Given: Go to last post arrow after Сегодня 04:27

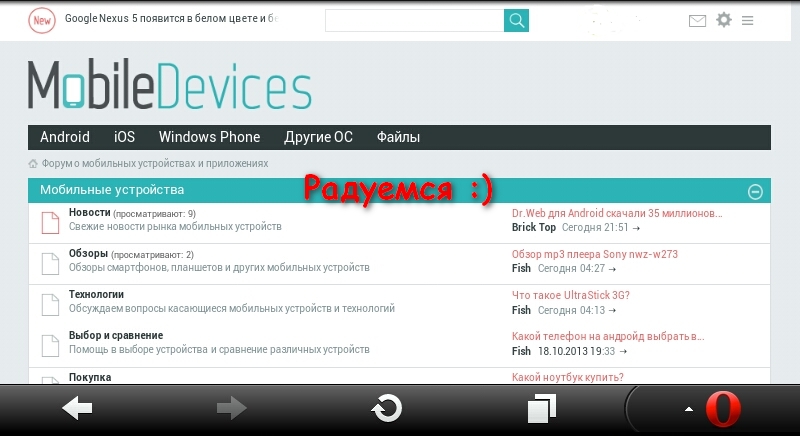Looking at the screenshot, I should tap(612, 269).
